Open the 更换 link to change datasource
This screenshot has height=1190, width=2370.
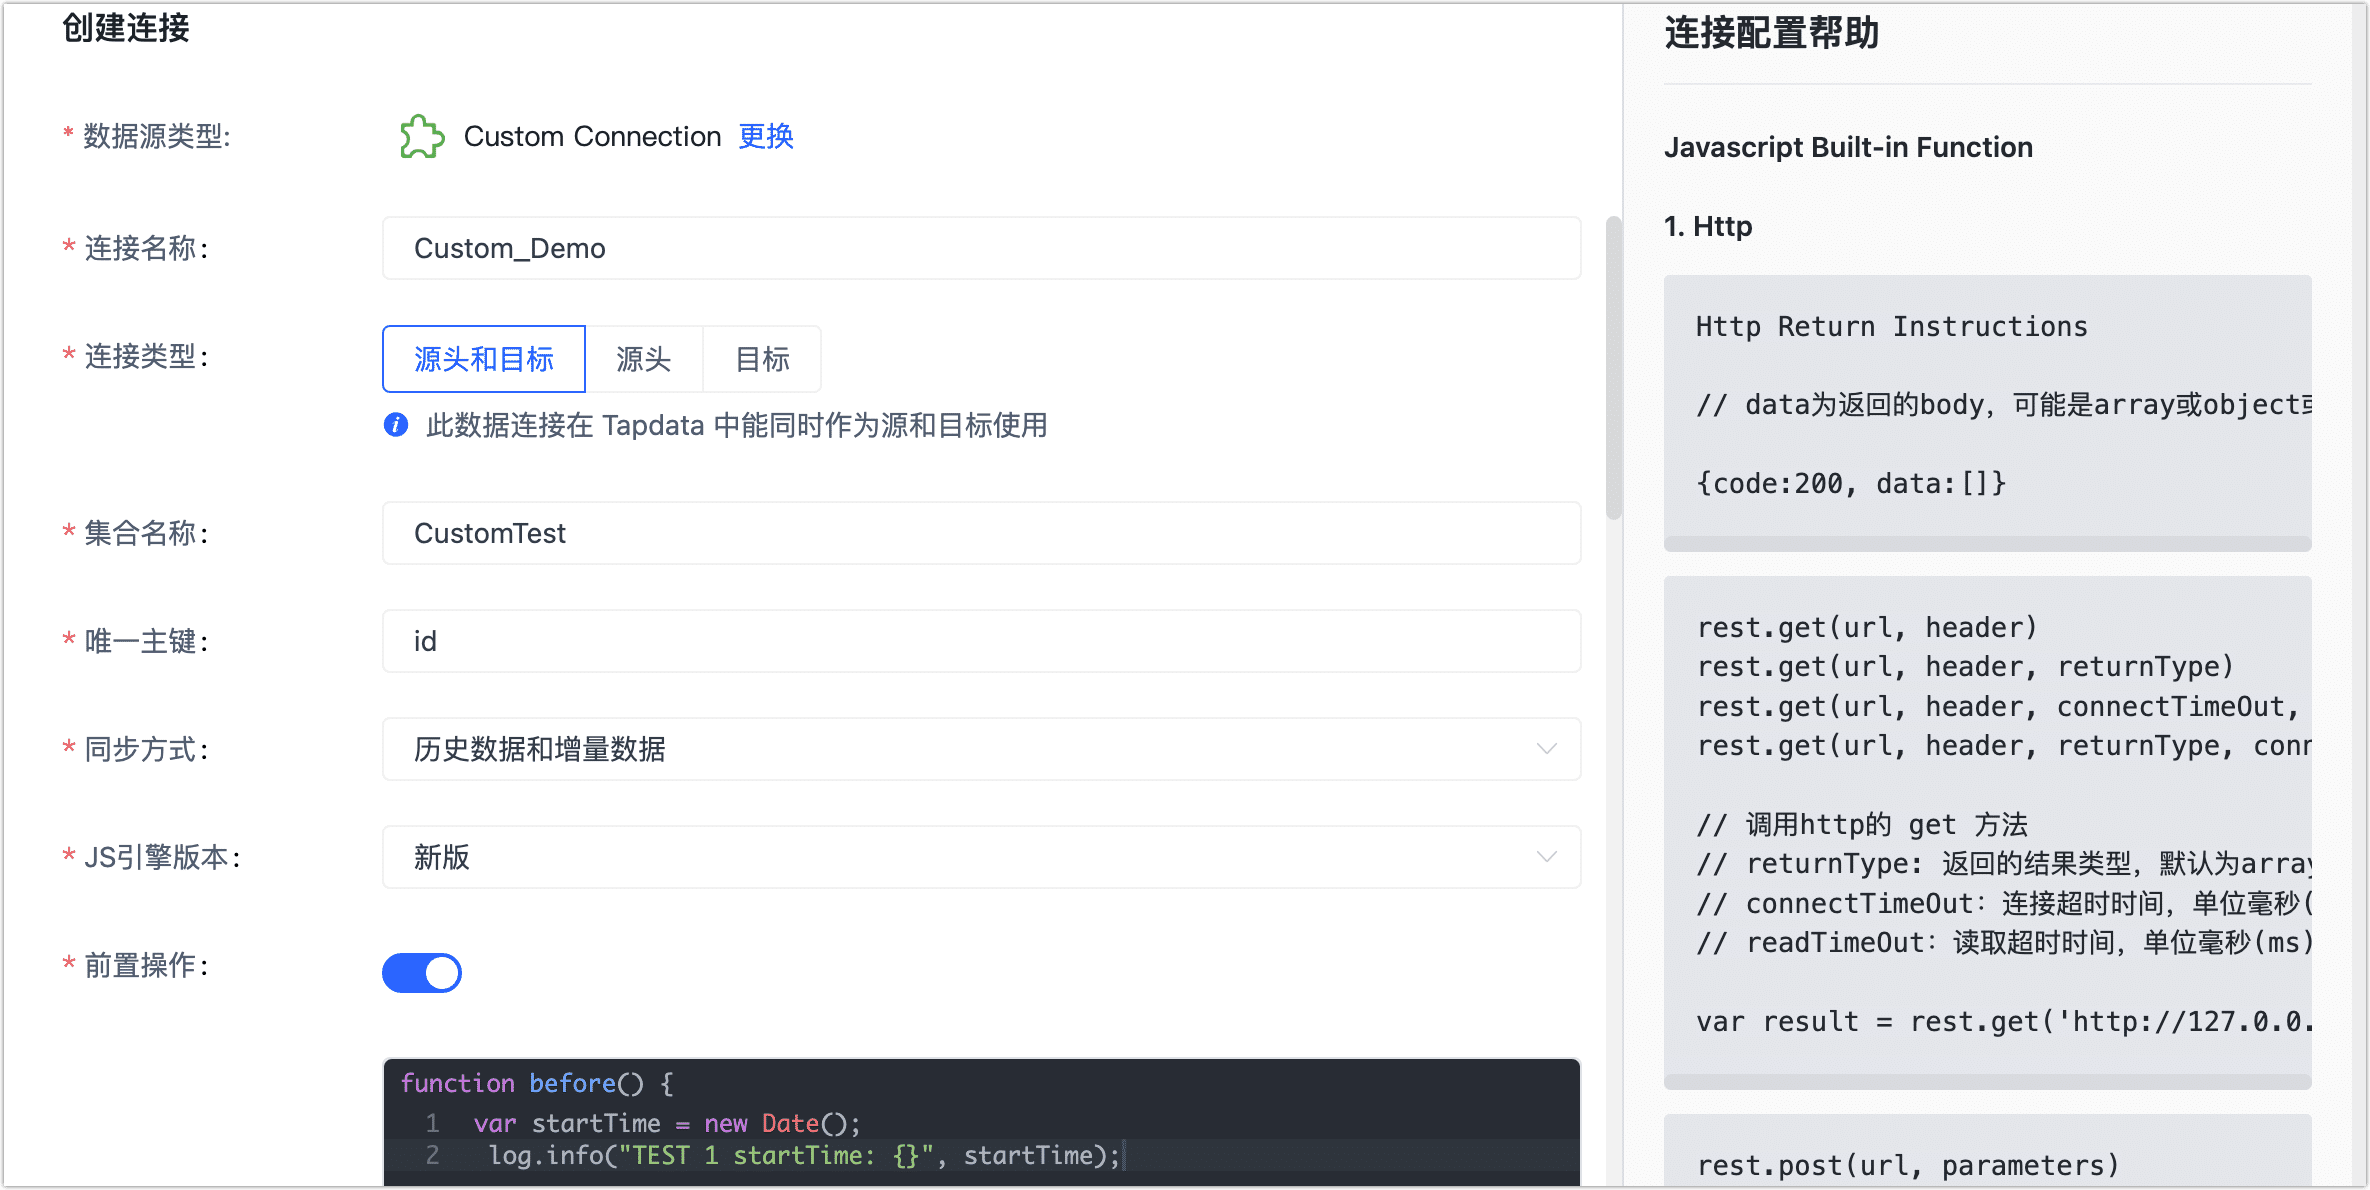coord(766,137)
